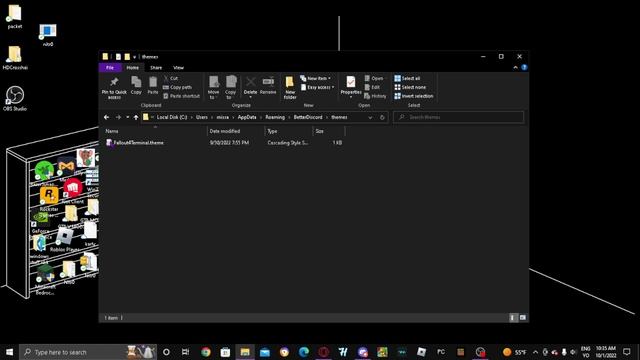Sort by Name column header
The image size is (640, 360).
pyautogui.click(x=155, y=131)
